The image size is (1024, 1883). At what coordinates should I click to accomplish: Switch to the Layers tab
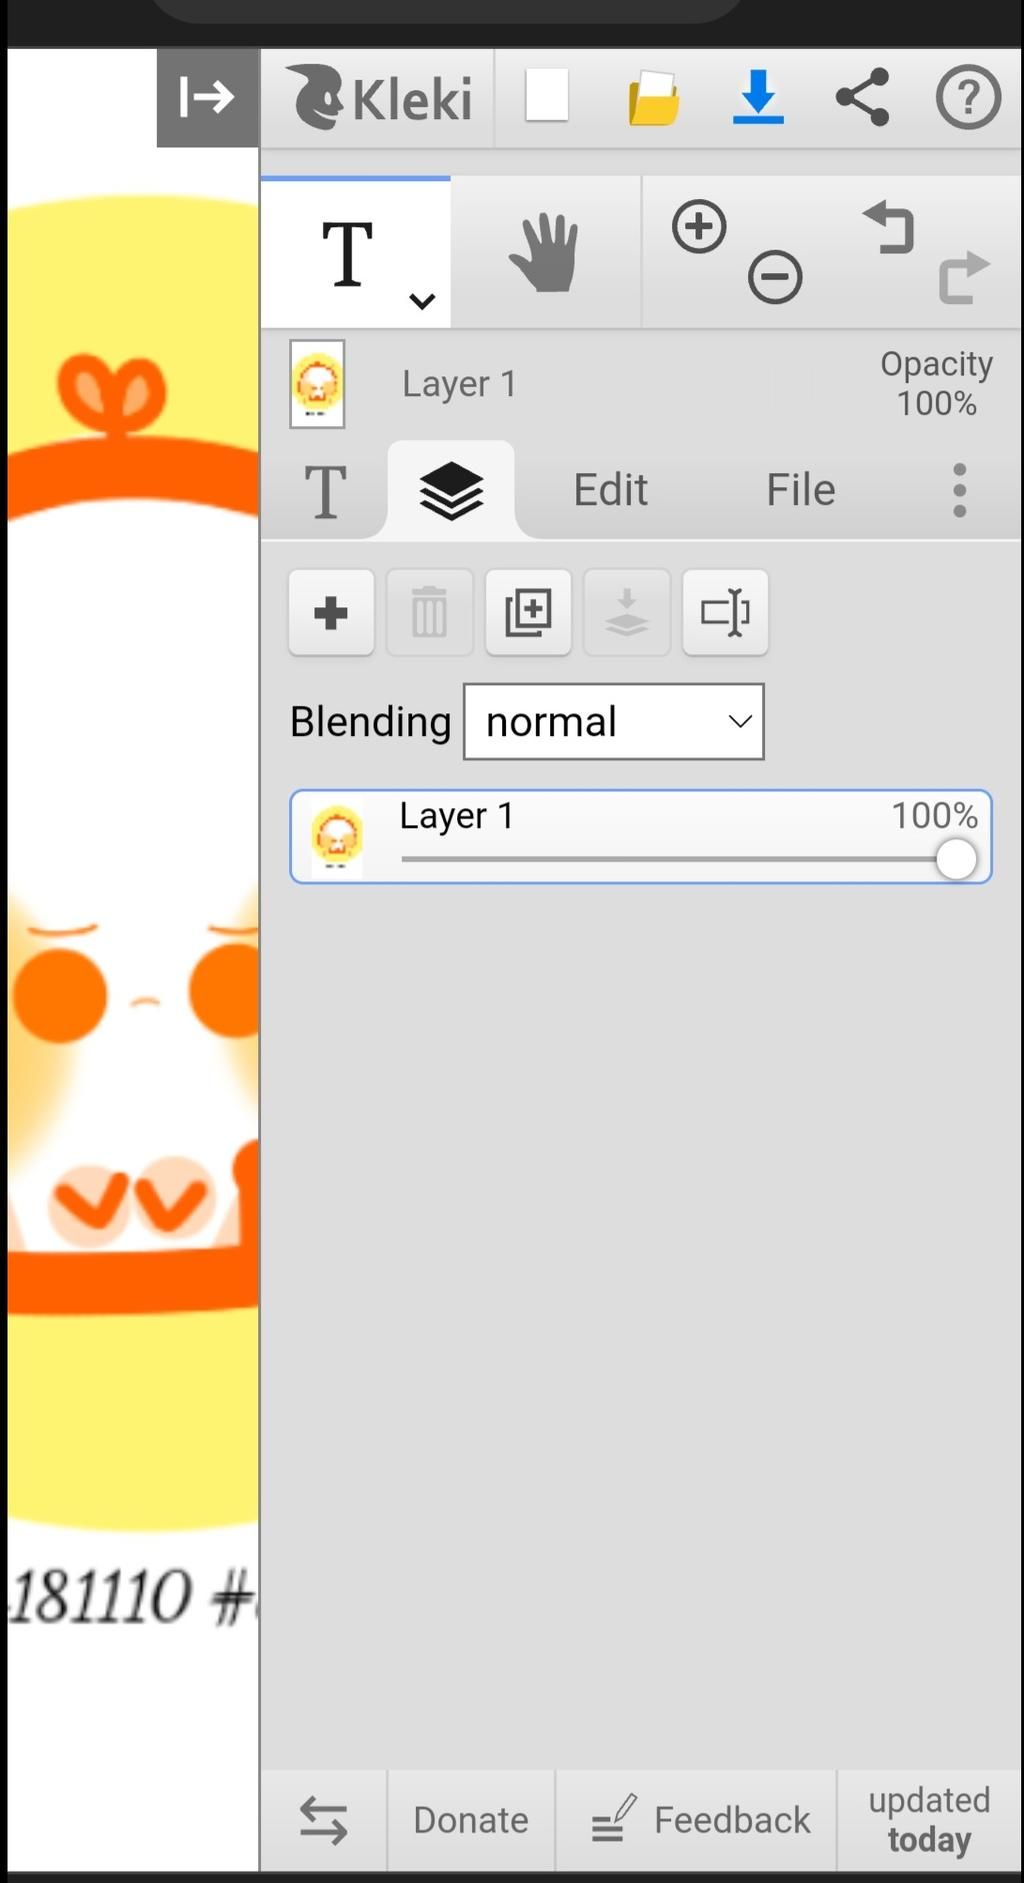coord(451,491)
